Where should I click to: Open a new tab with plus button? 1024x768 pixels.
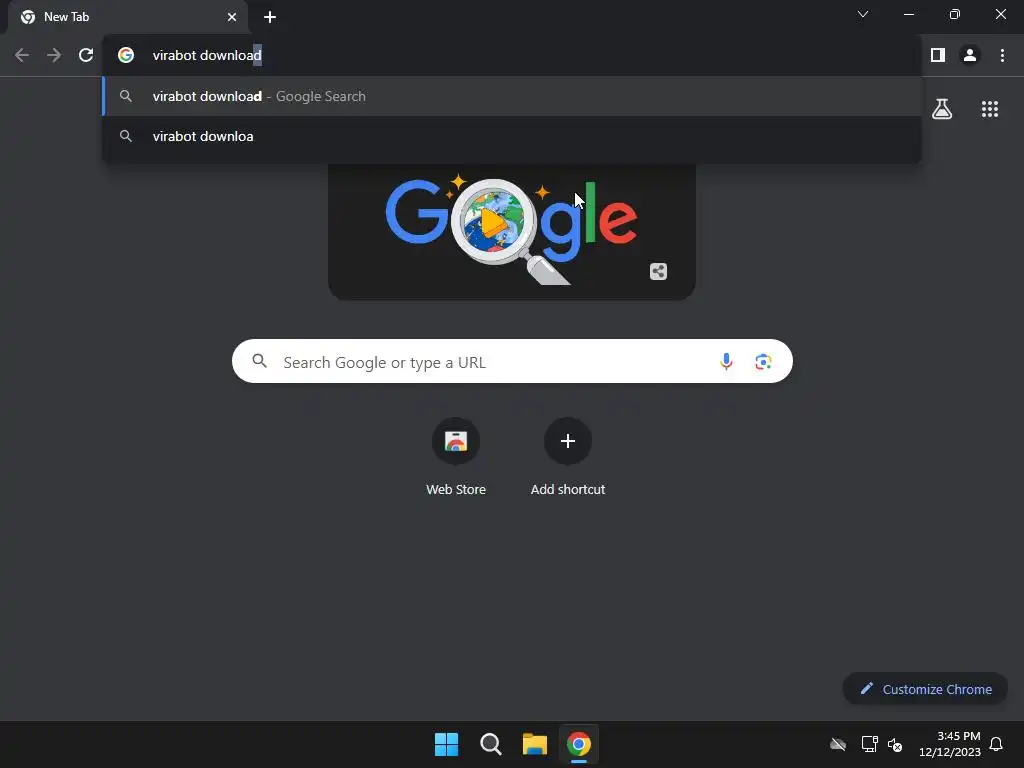tap(270, 17)
